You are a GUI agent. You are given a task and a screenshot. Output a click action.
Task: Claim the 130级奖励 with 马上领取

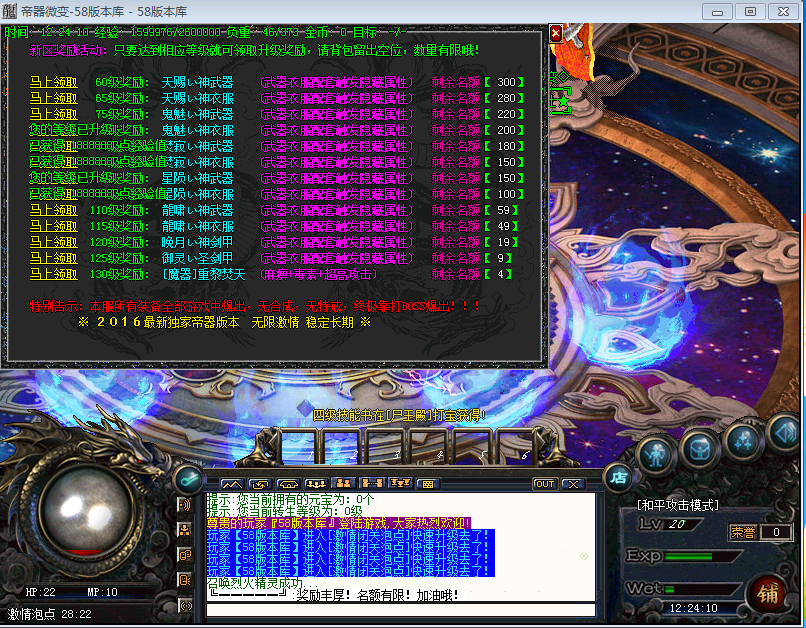tap(53, 274)
